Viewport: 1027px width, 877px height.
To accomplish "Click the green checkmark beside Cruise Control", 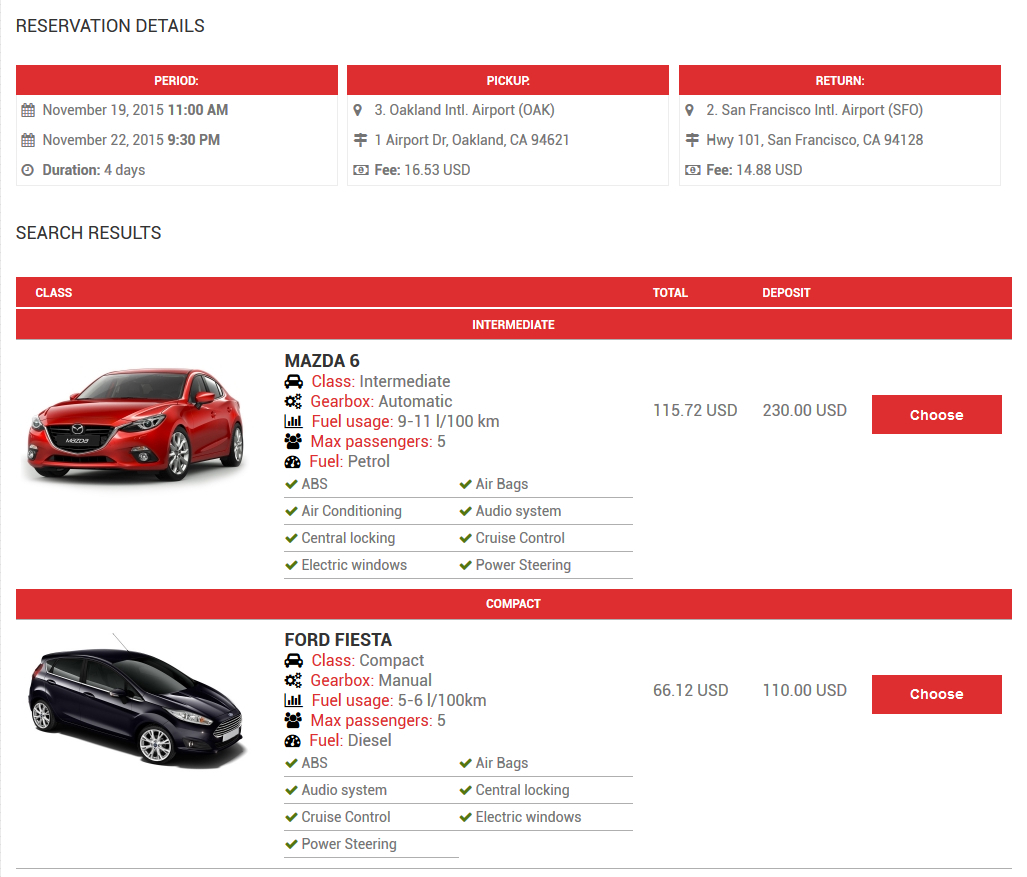I will (x=465, y=537).
